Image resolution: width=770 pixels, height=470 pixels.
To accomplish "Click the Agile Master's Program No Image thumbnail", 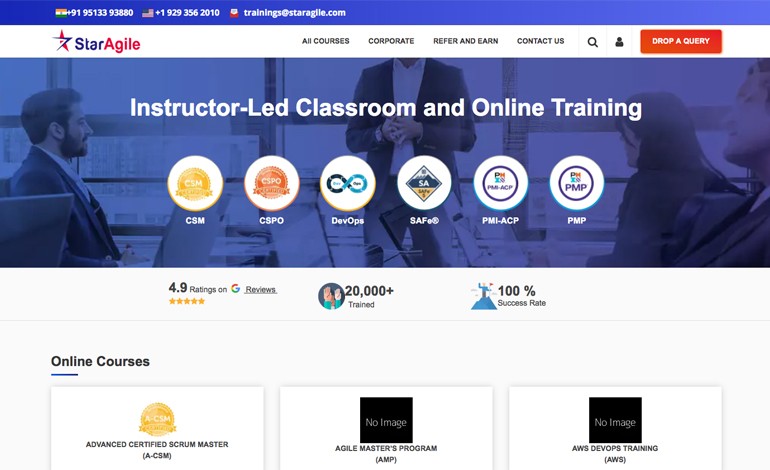I will click(386, 420).
